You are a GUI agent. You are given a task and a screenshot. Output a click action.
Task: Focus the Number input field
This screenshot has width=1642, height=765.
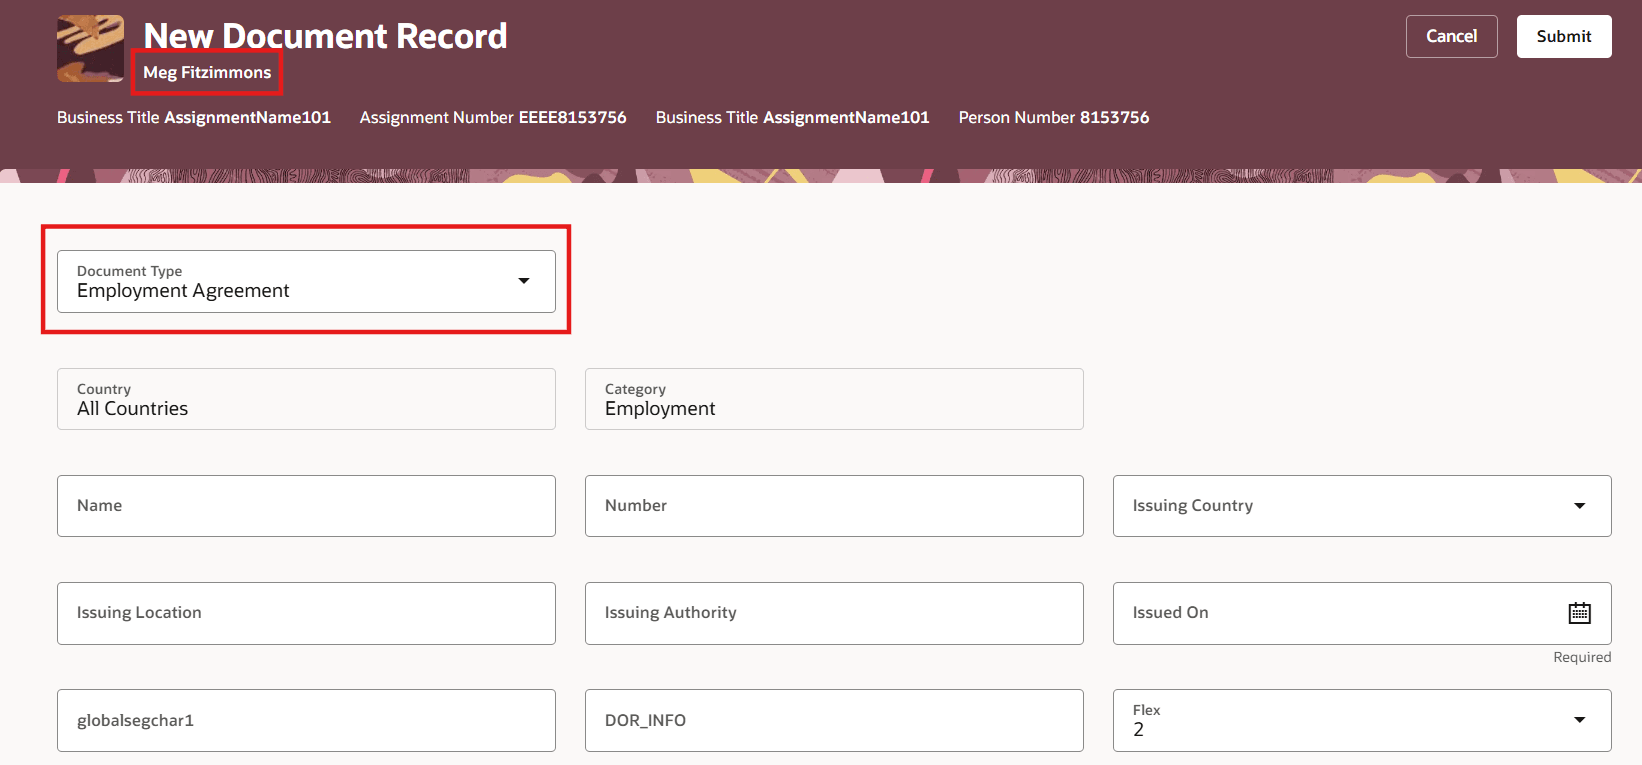[834, 506]
